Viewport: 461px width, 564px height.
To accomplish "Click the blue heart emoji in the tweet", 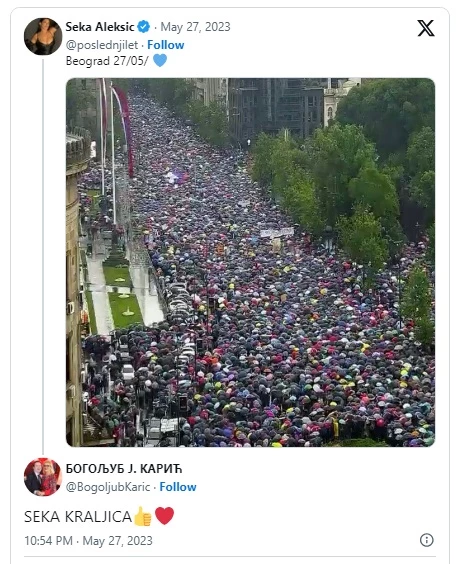I will [x=160, y=60].
